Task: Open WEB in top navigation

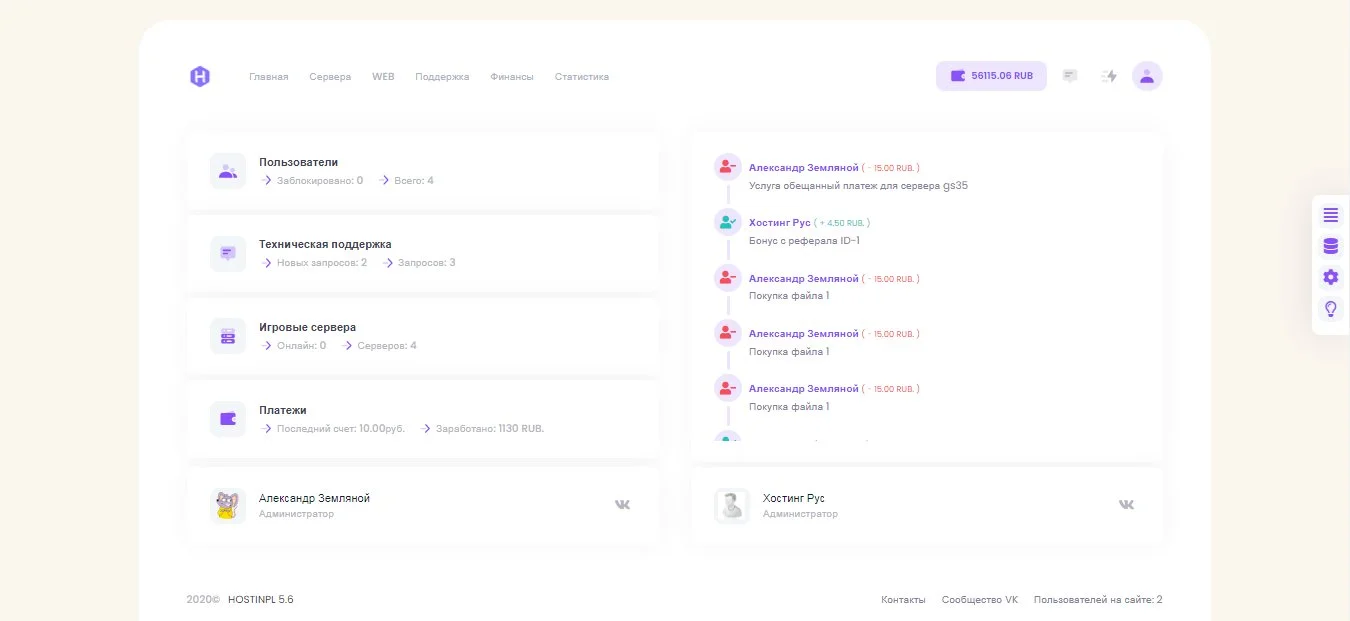Action: [x=383, y=77]
